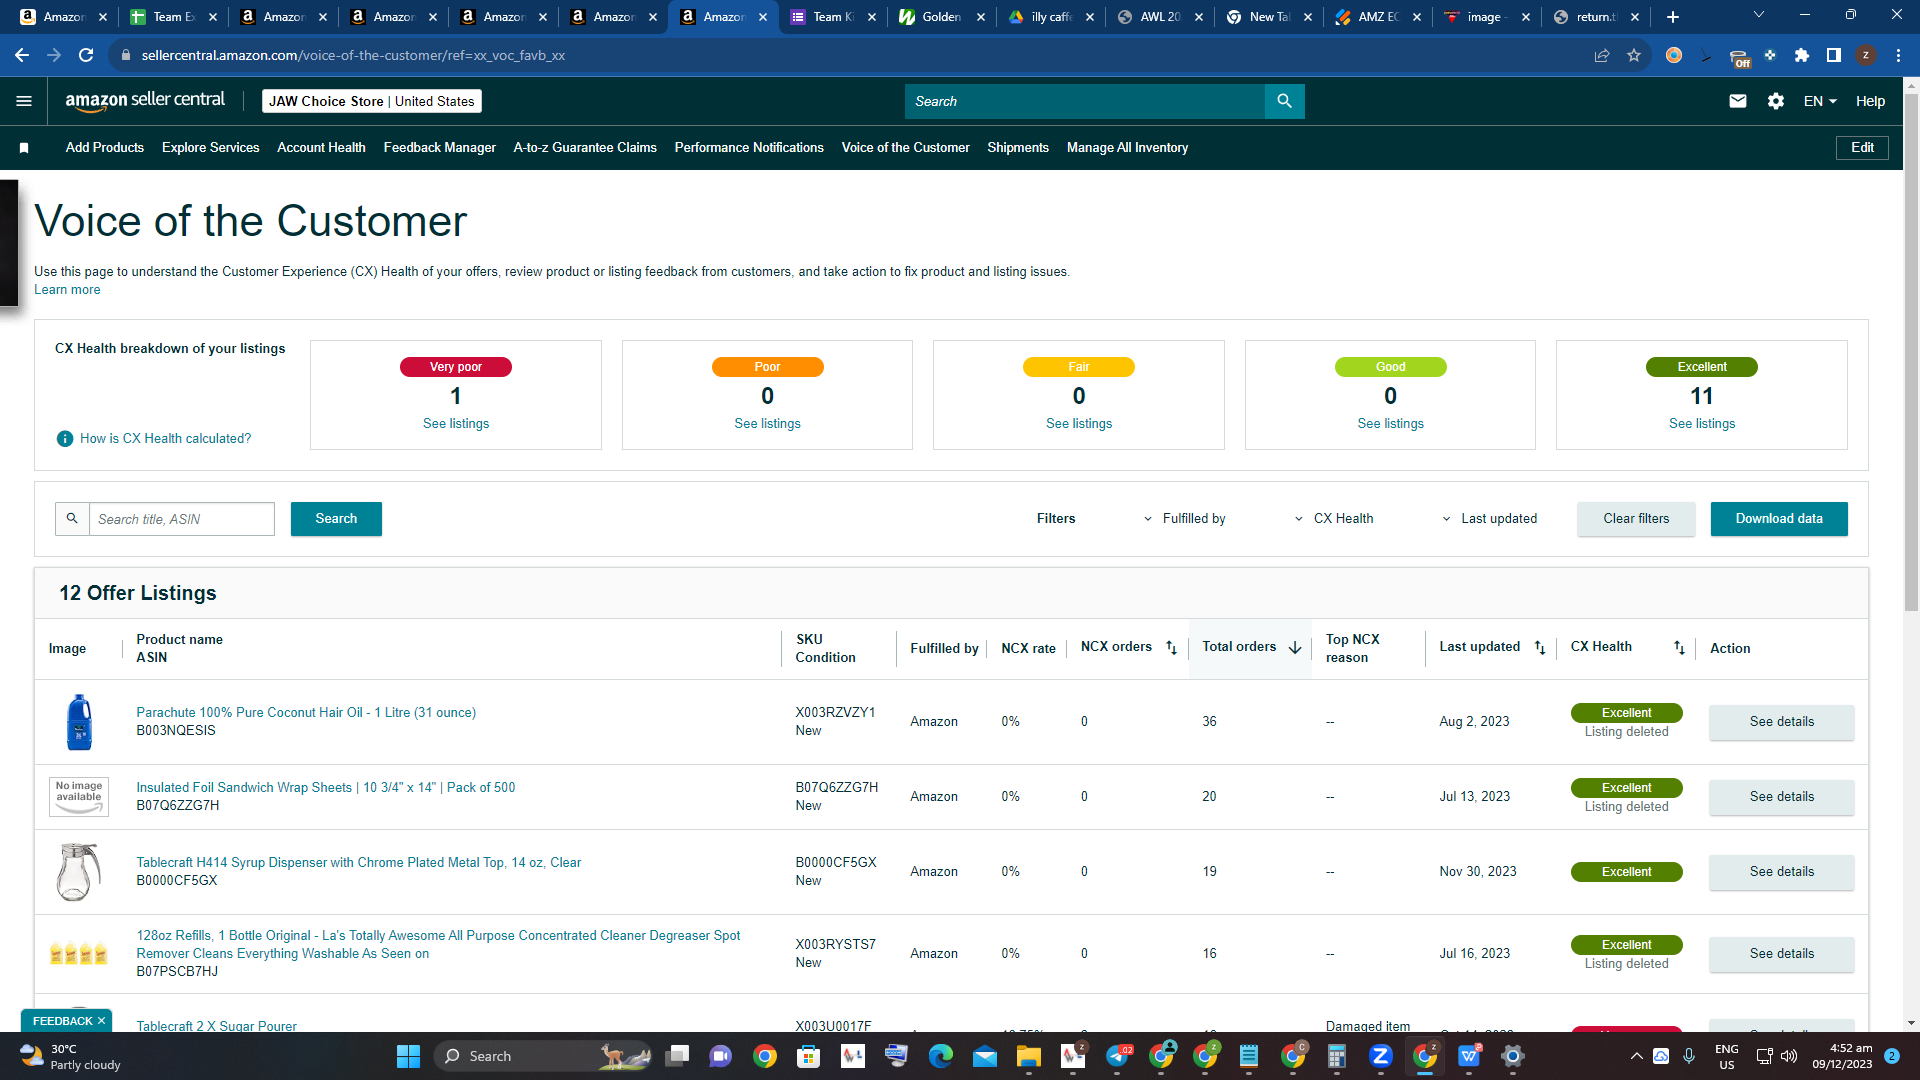Open A-to-z Guarantee Claims
Image resolution: width=1920 pixels, height=1080 pixels.
(585, 148)
